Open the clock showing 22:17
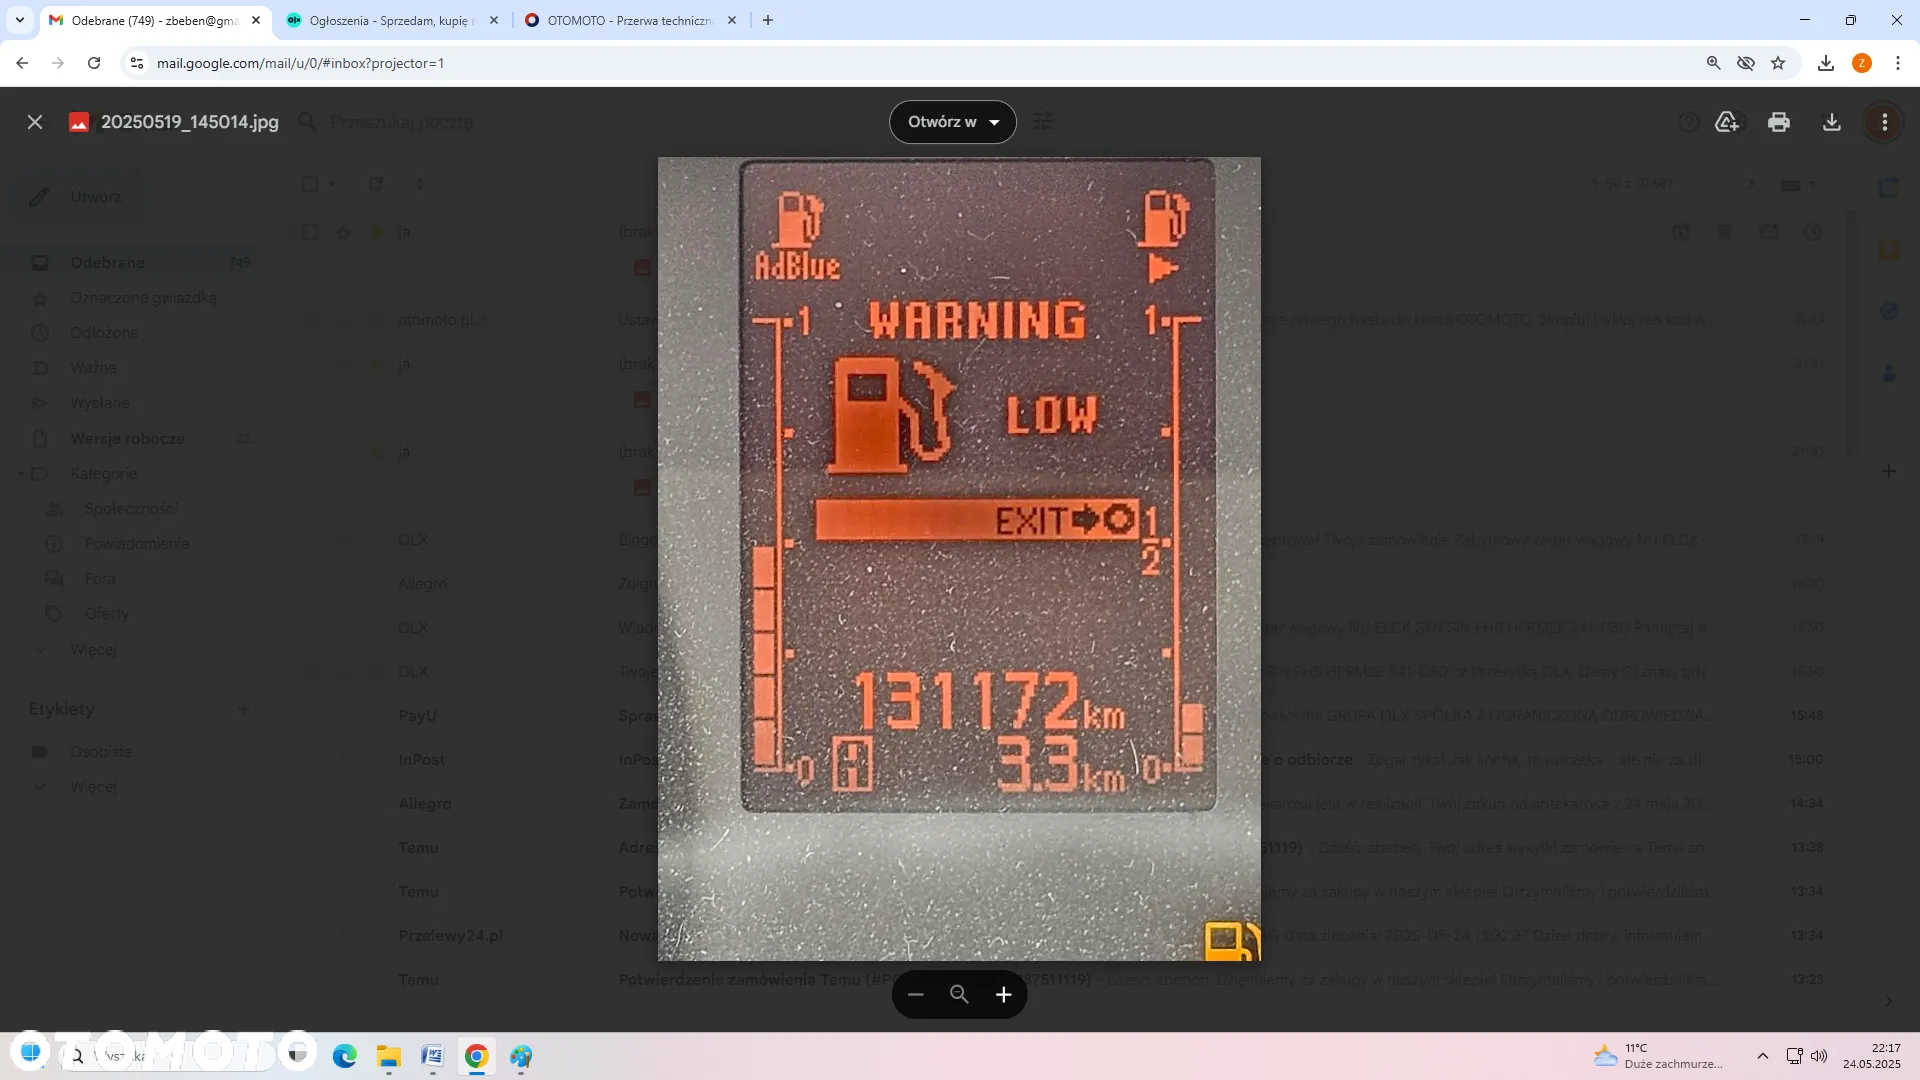Image resolution: width=1920 pixels, height=1080 pixels. [1872, 1056]
